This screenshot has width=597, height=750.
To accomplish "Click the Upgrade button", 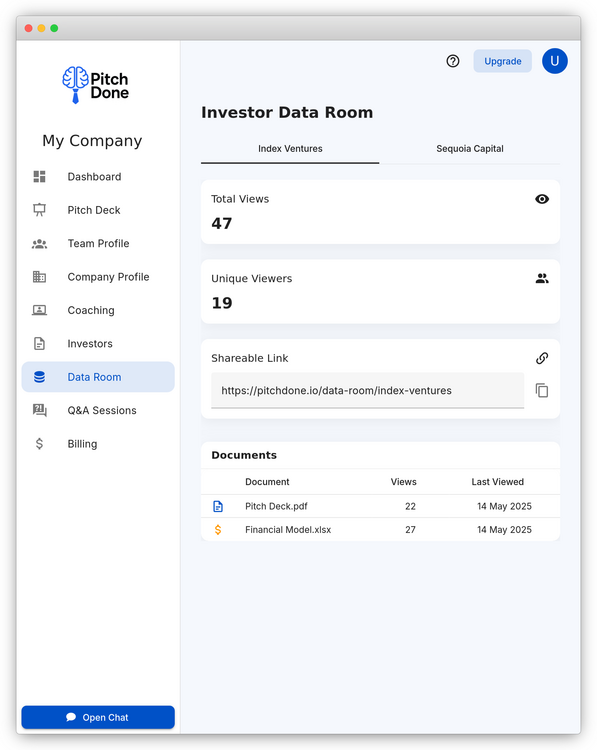I will 502,61.
